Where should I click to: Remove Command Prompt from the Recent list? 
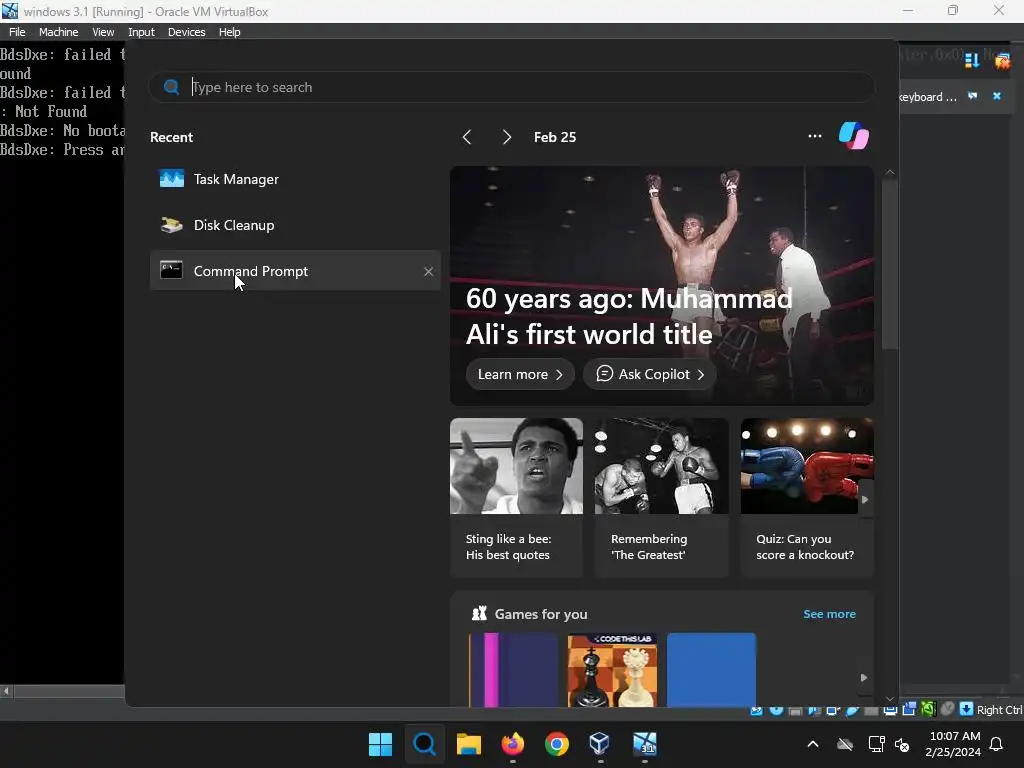(x=428, y=271)
